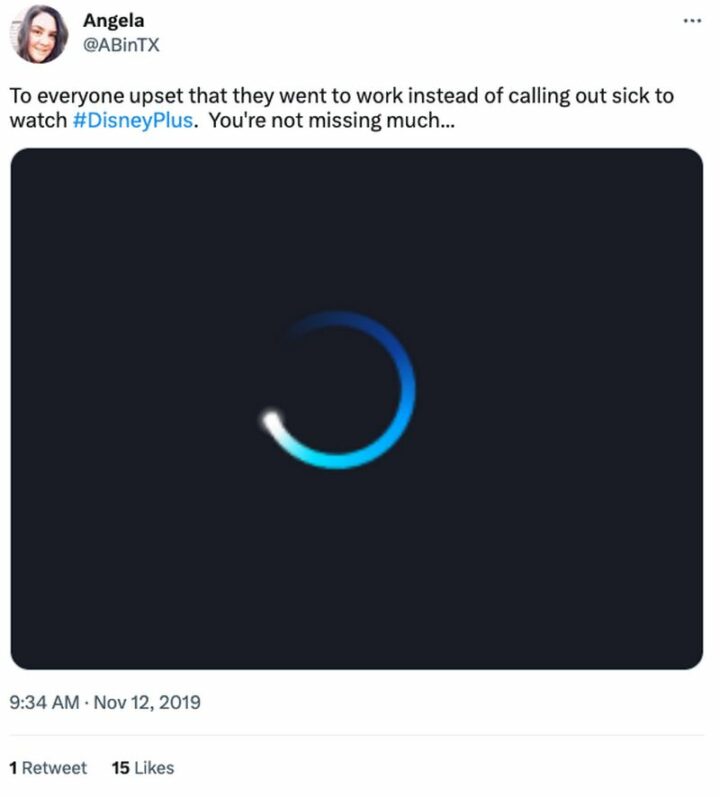This screenshot has height=797, width=720.
Task: View the 1 Retweet list
Action: click(48, 768)
